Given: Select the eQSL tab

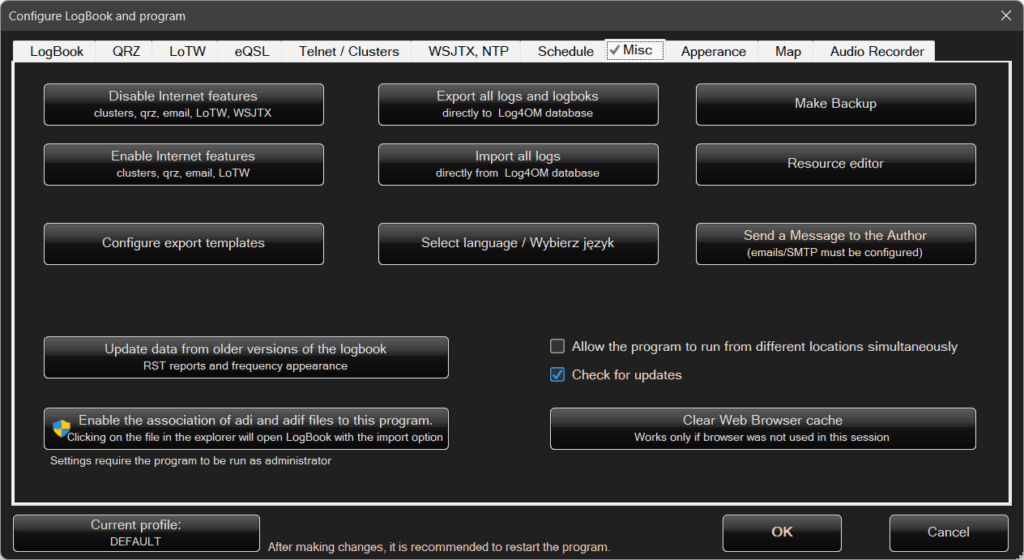Looking at the screenshot, I should pos(251,51).
